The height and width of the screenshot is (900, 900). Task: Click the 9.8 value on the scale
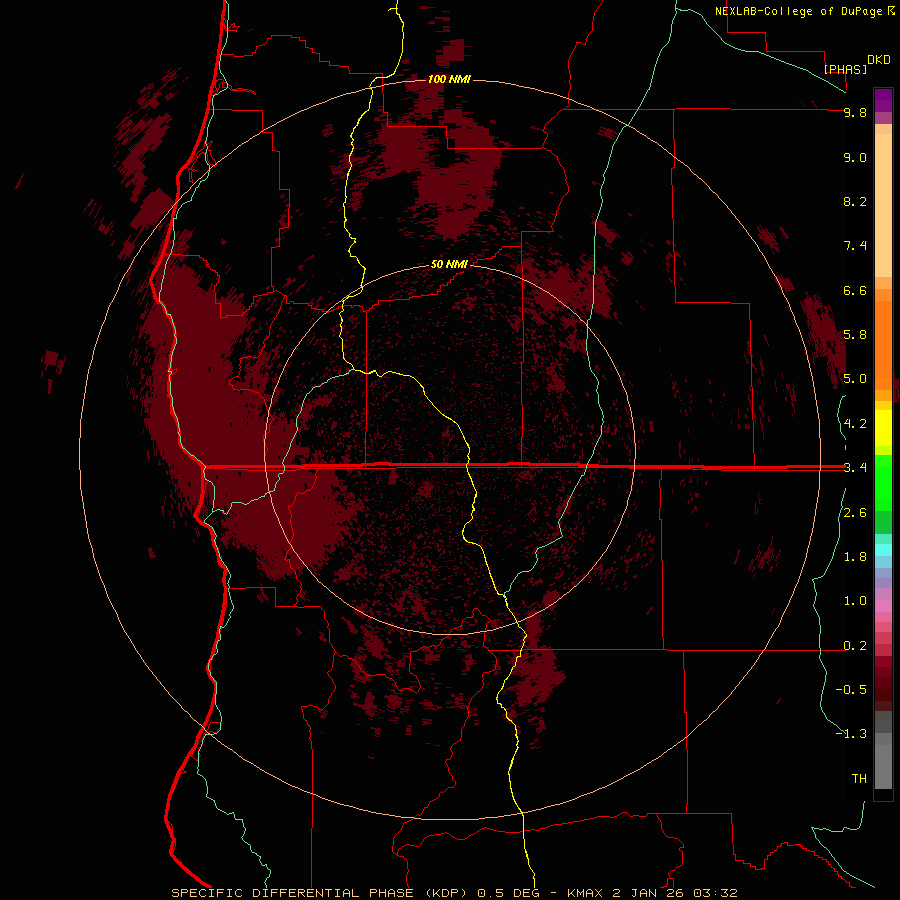click(855, 112)
